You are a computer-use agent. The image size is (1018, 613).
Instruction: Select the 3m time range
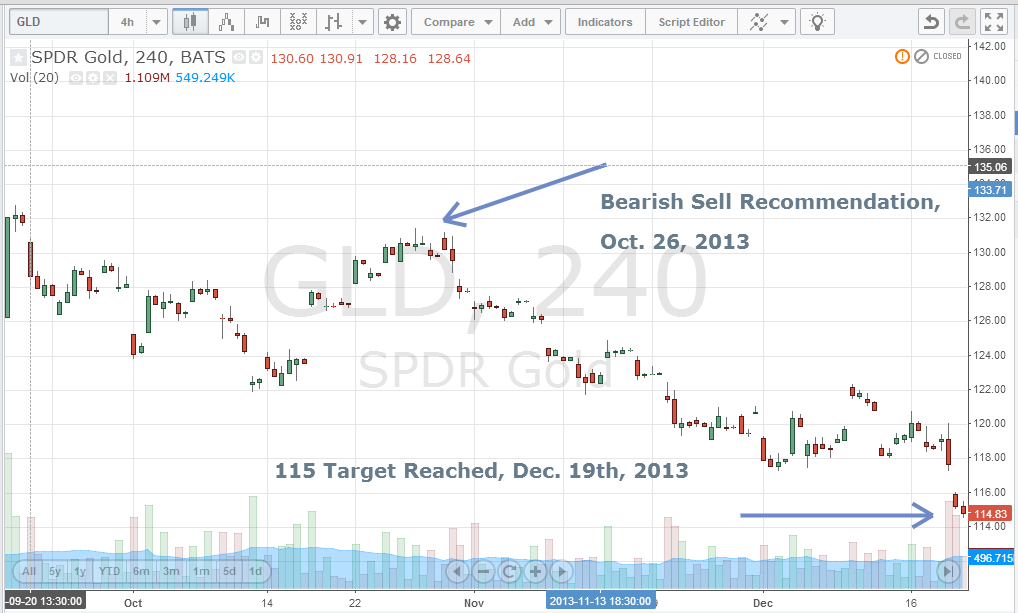[x=171, y=571]
